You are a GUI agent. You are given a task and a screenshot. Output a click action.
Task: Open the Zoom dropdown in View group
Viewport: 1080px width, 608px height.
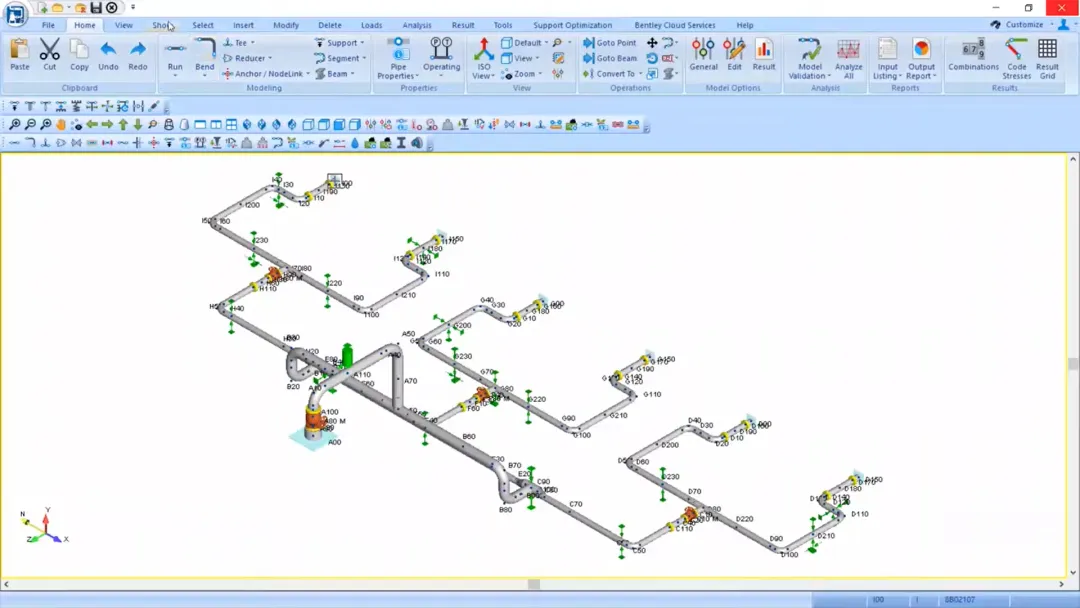click(x=522, y=74)
